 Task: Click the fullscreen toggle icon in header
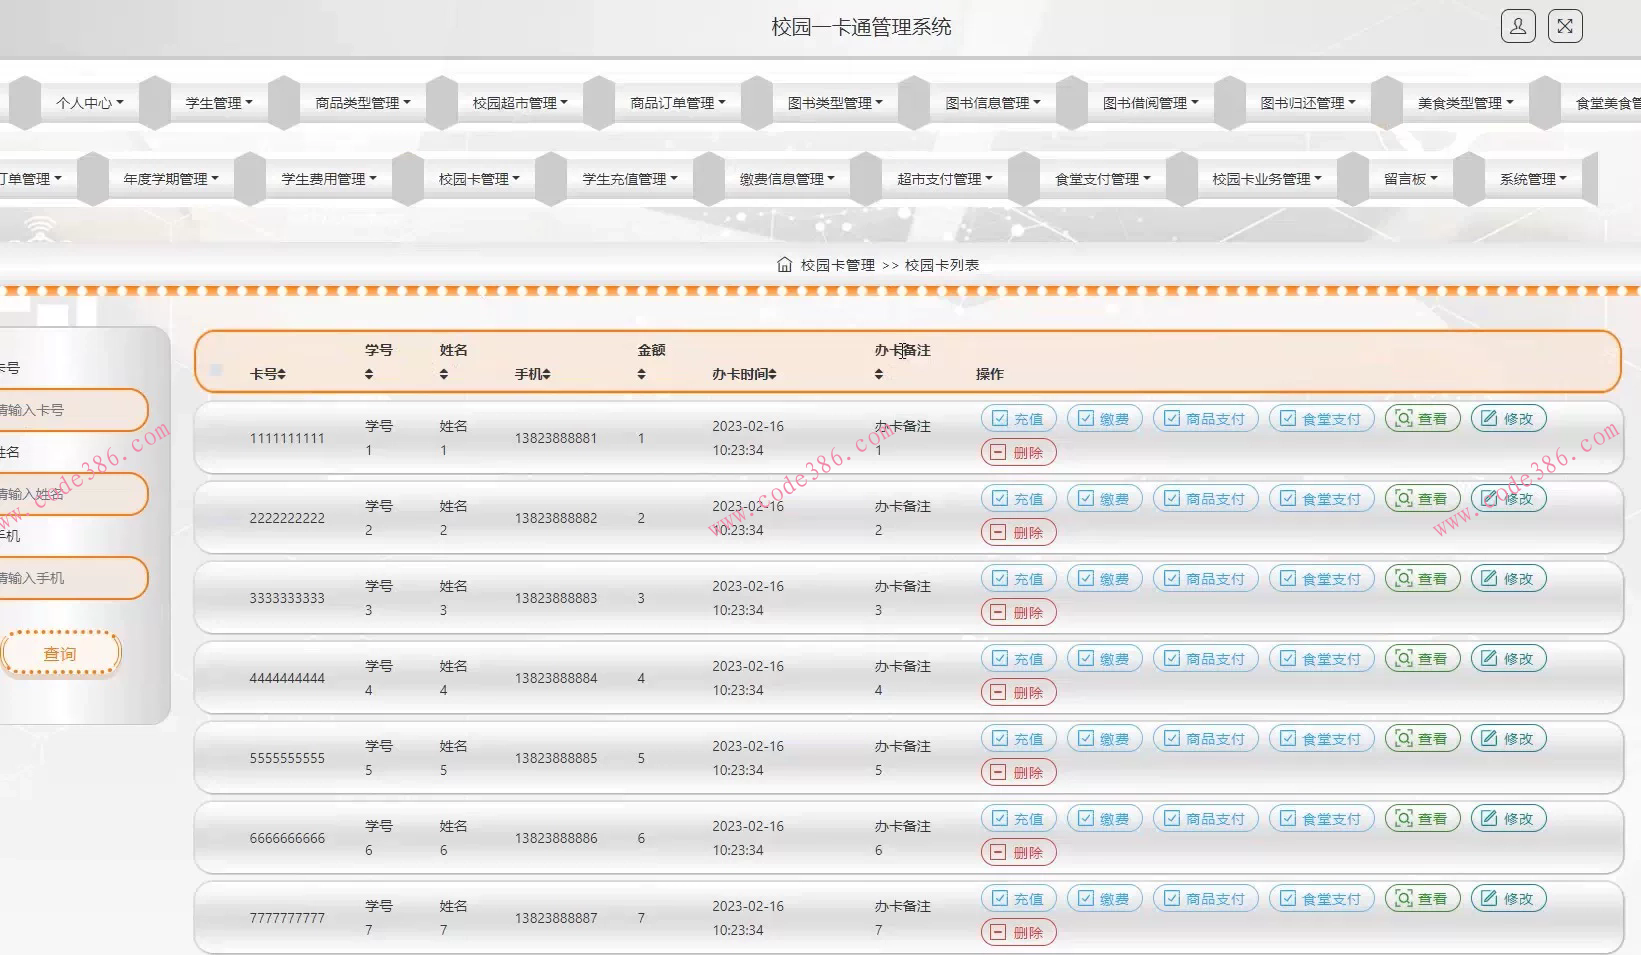point(1565,27)
